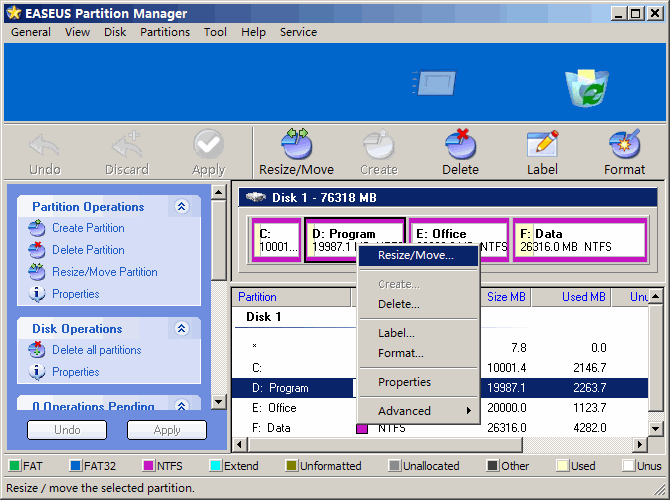Open the Service menu

pos(298,32)
